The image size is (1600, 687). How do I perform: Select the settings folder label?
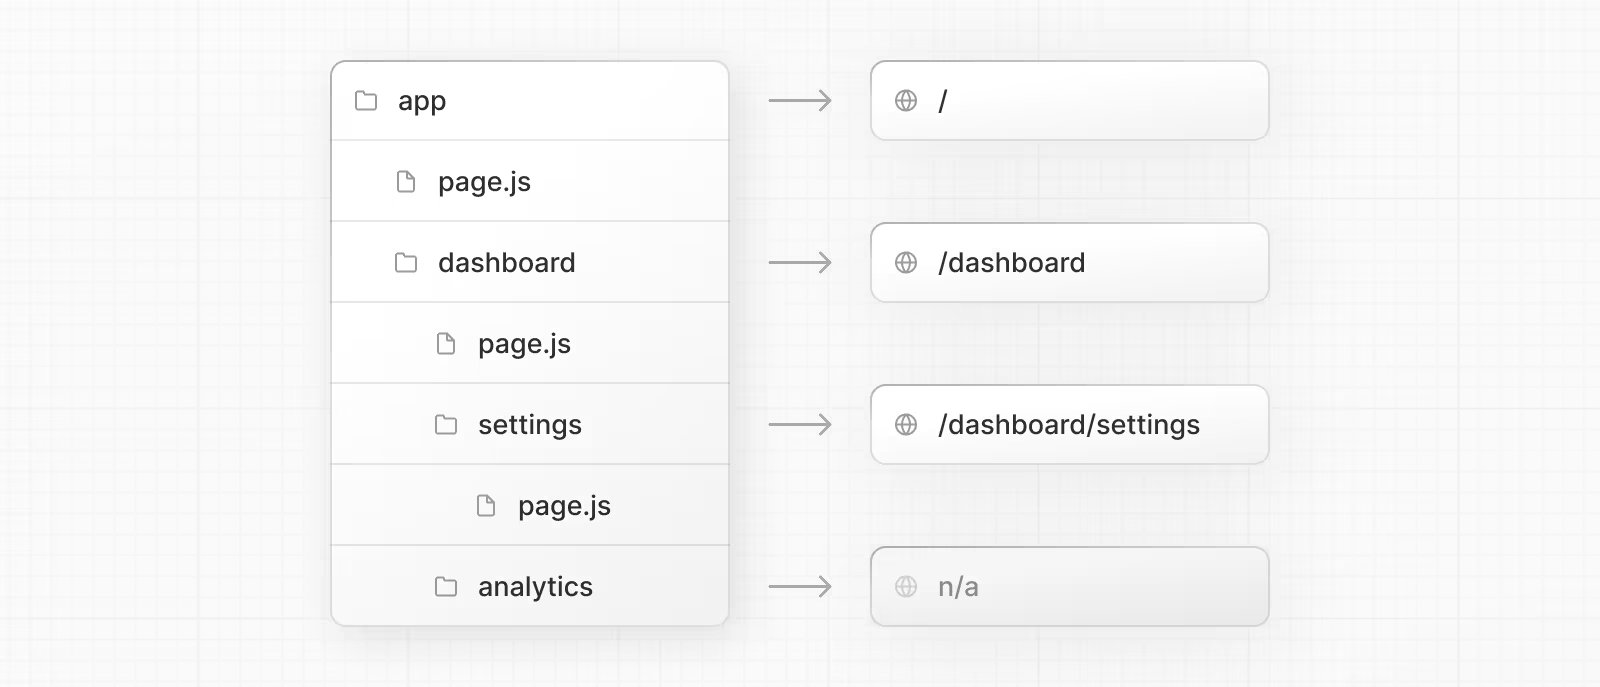click(529, 426)
